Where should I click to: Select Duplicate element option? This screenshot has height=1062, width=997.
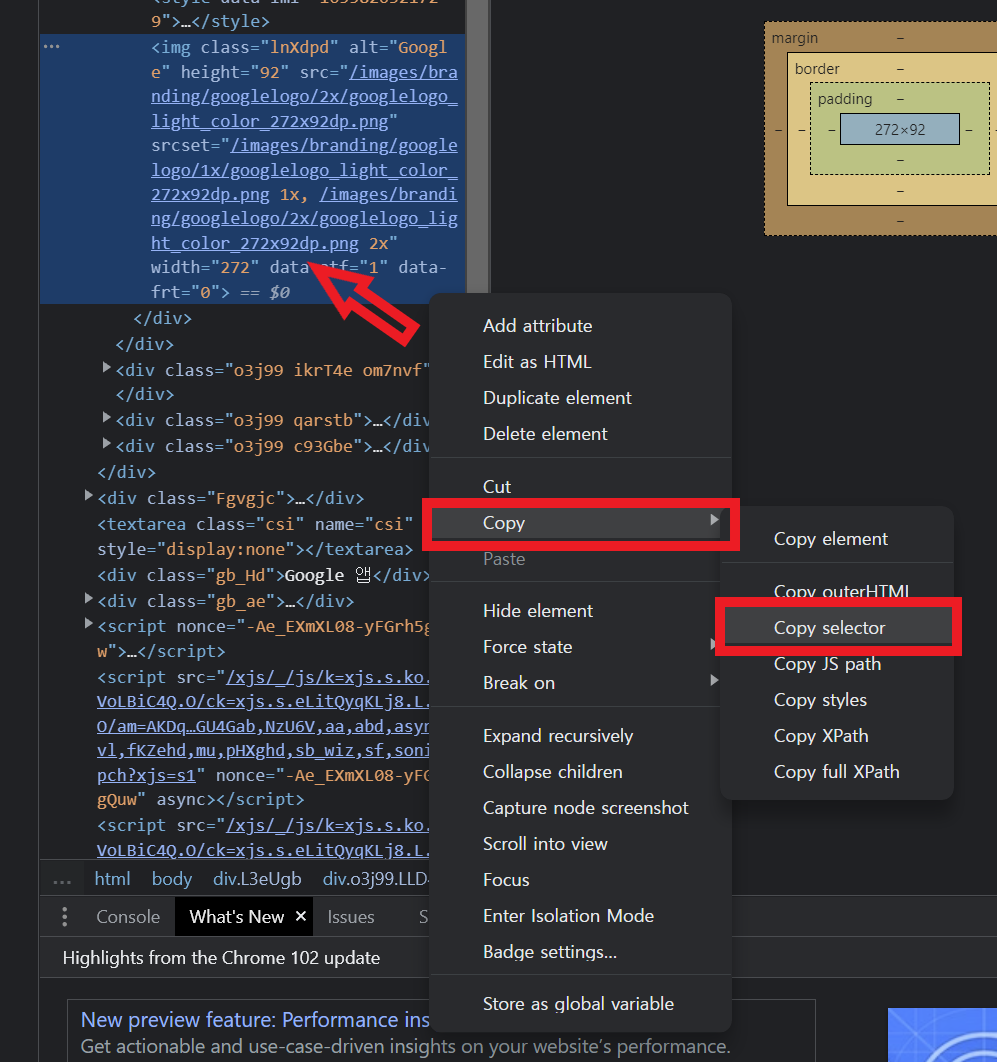[x=557, y=398]
